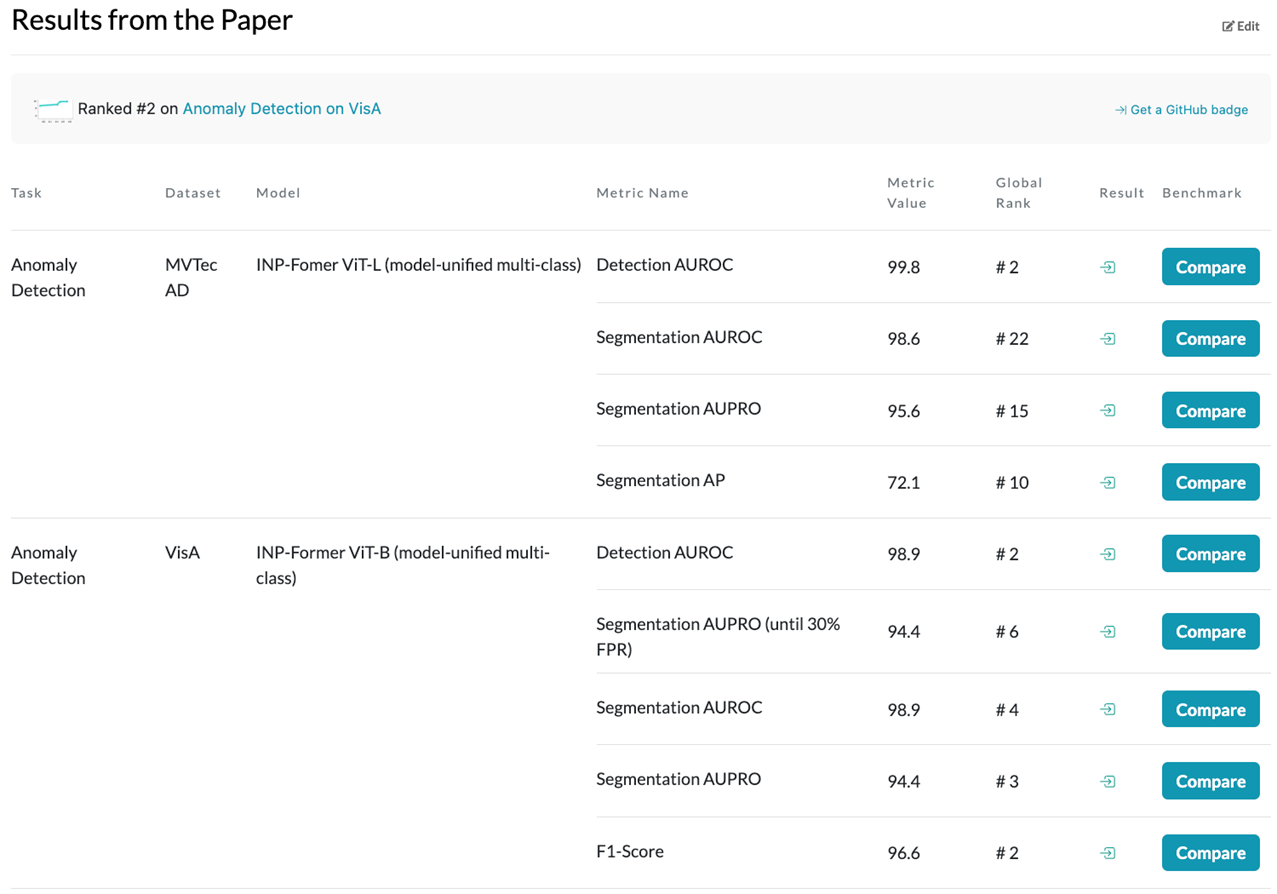Compare Segmentation AUPRO until 30% FPR
This screenshot has width=1277, height=894.
point(1210,632)
